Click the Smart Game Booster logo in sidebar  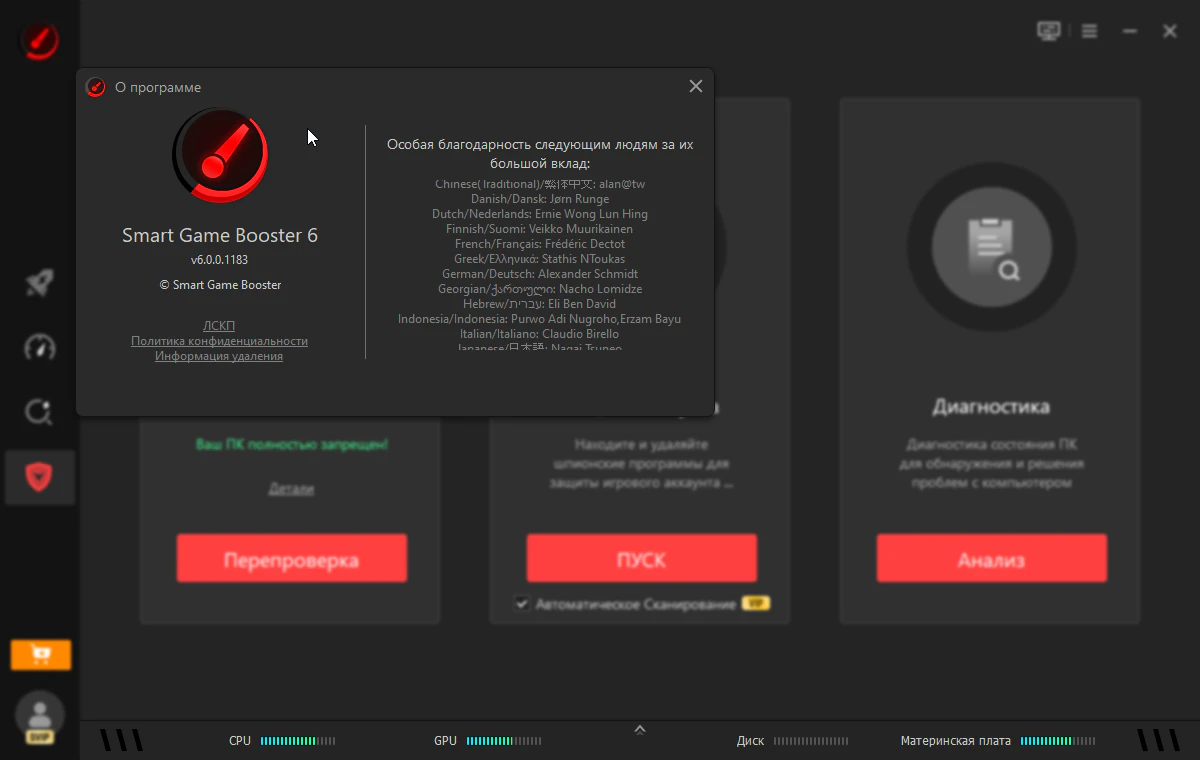[40, 40]
